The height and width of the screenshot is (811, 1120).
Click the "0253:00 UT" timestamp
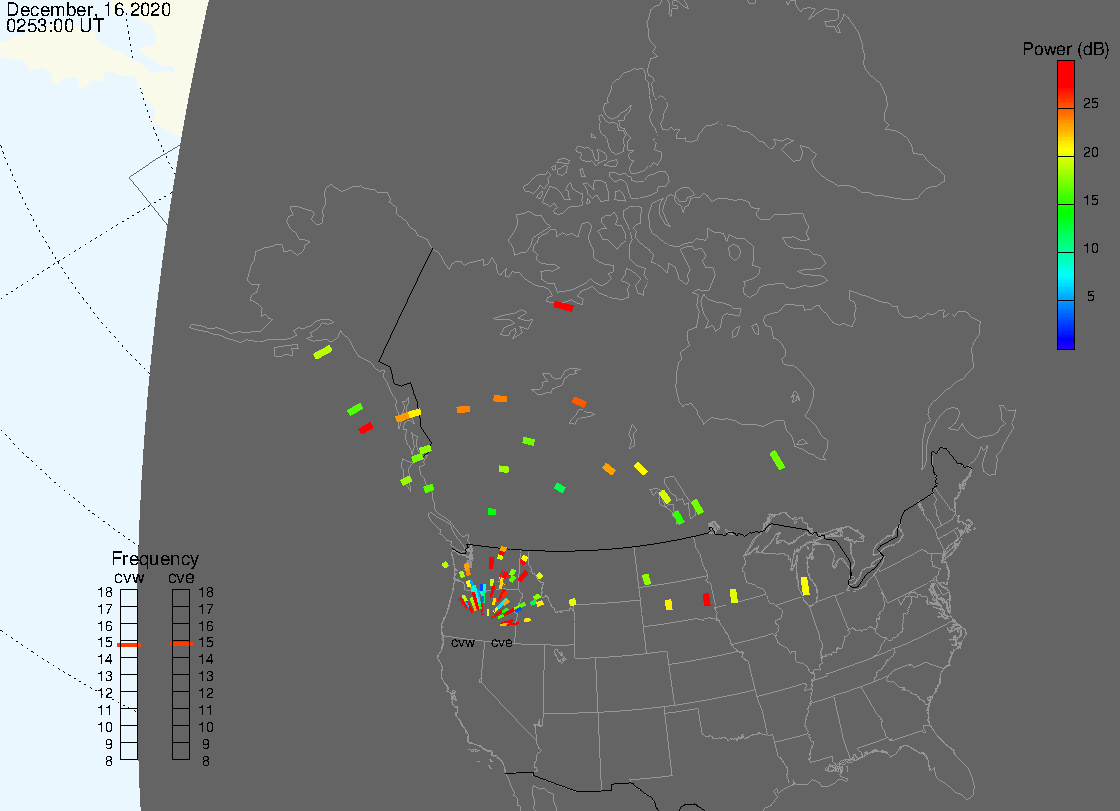tap(55, 25)
